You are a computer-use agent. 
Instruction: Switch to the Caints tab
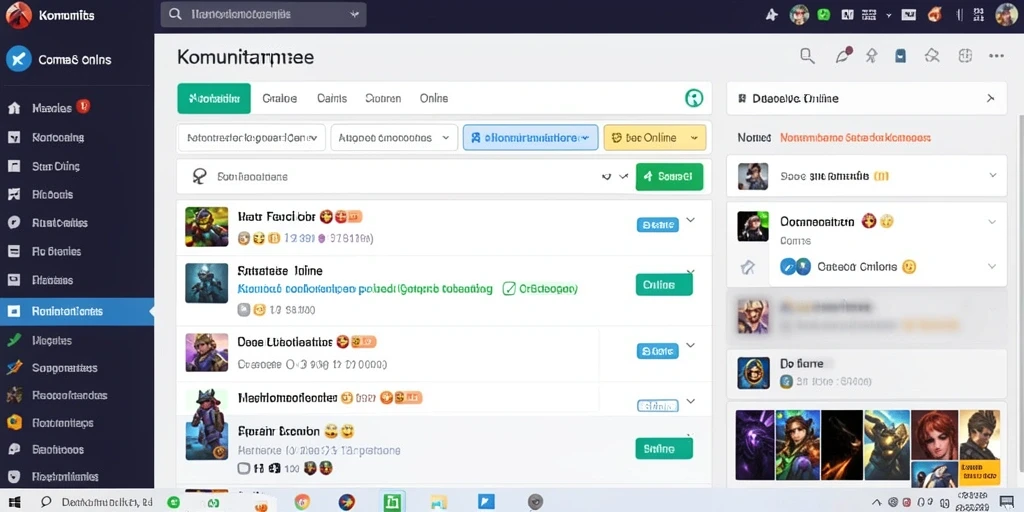tap(332, 99)
